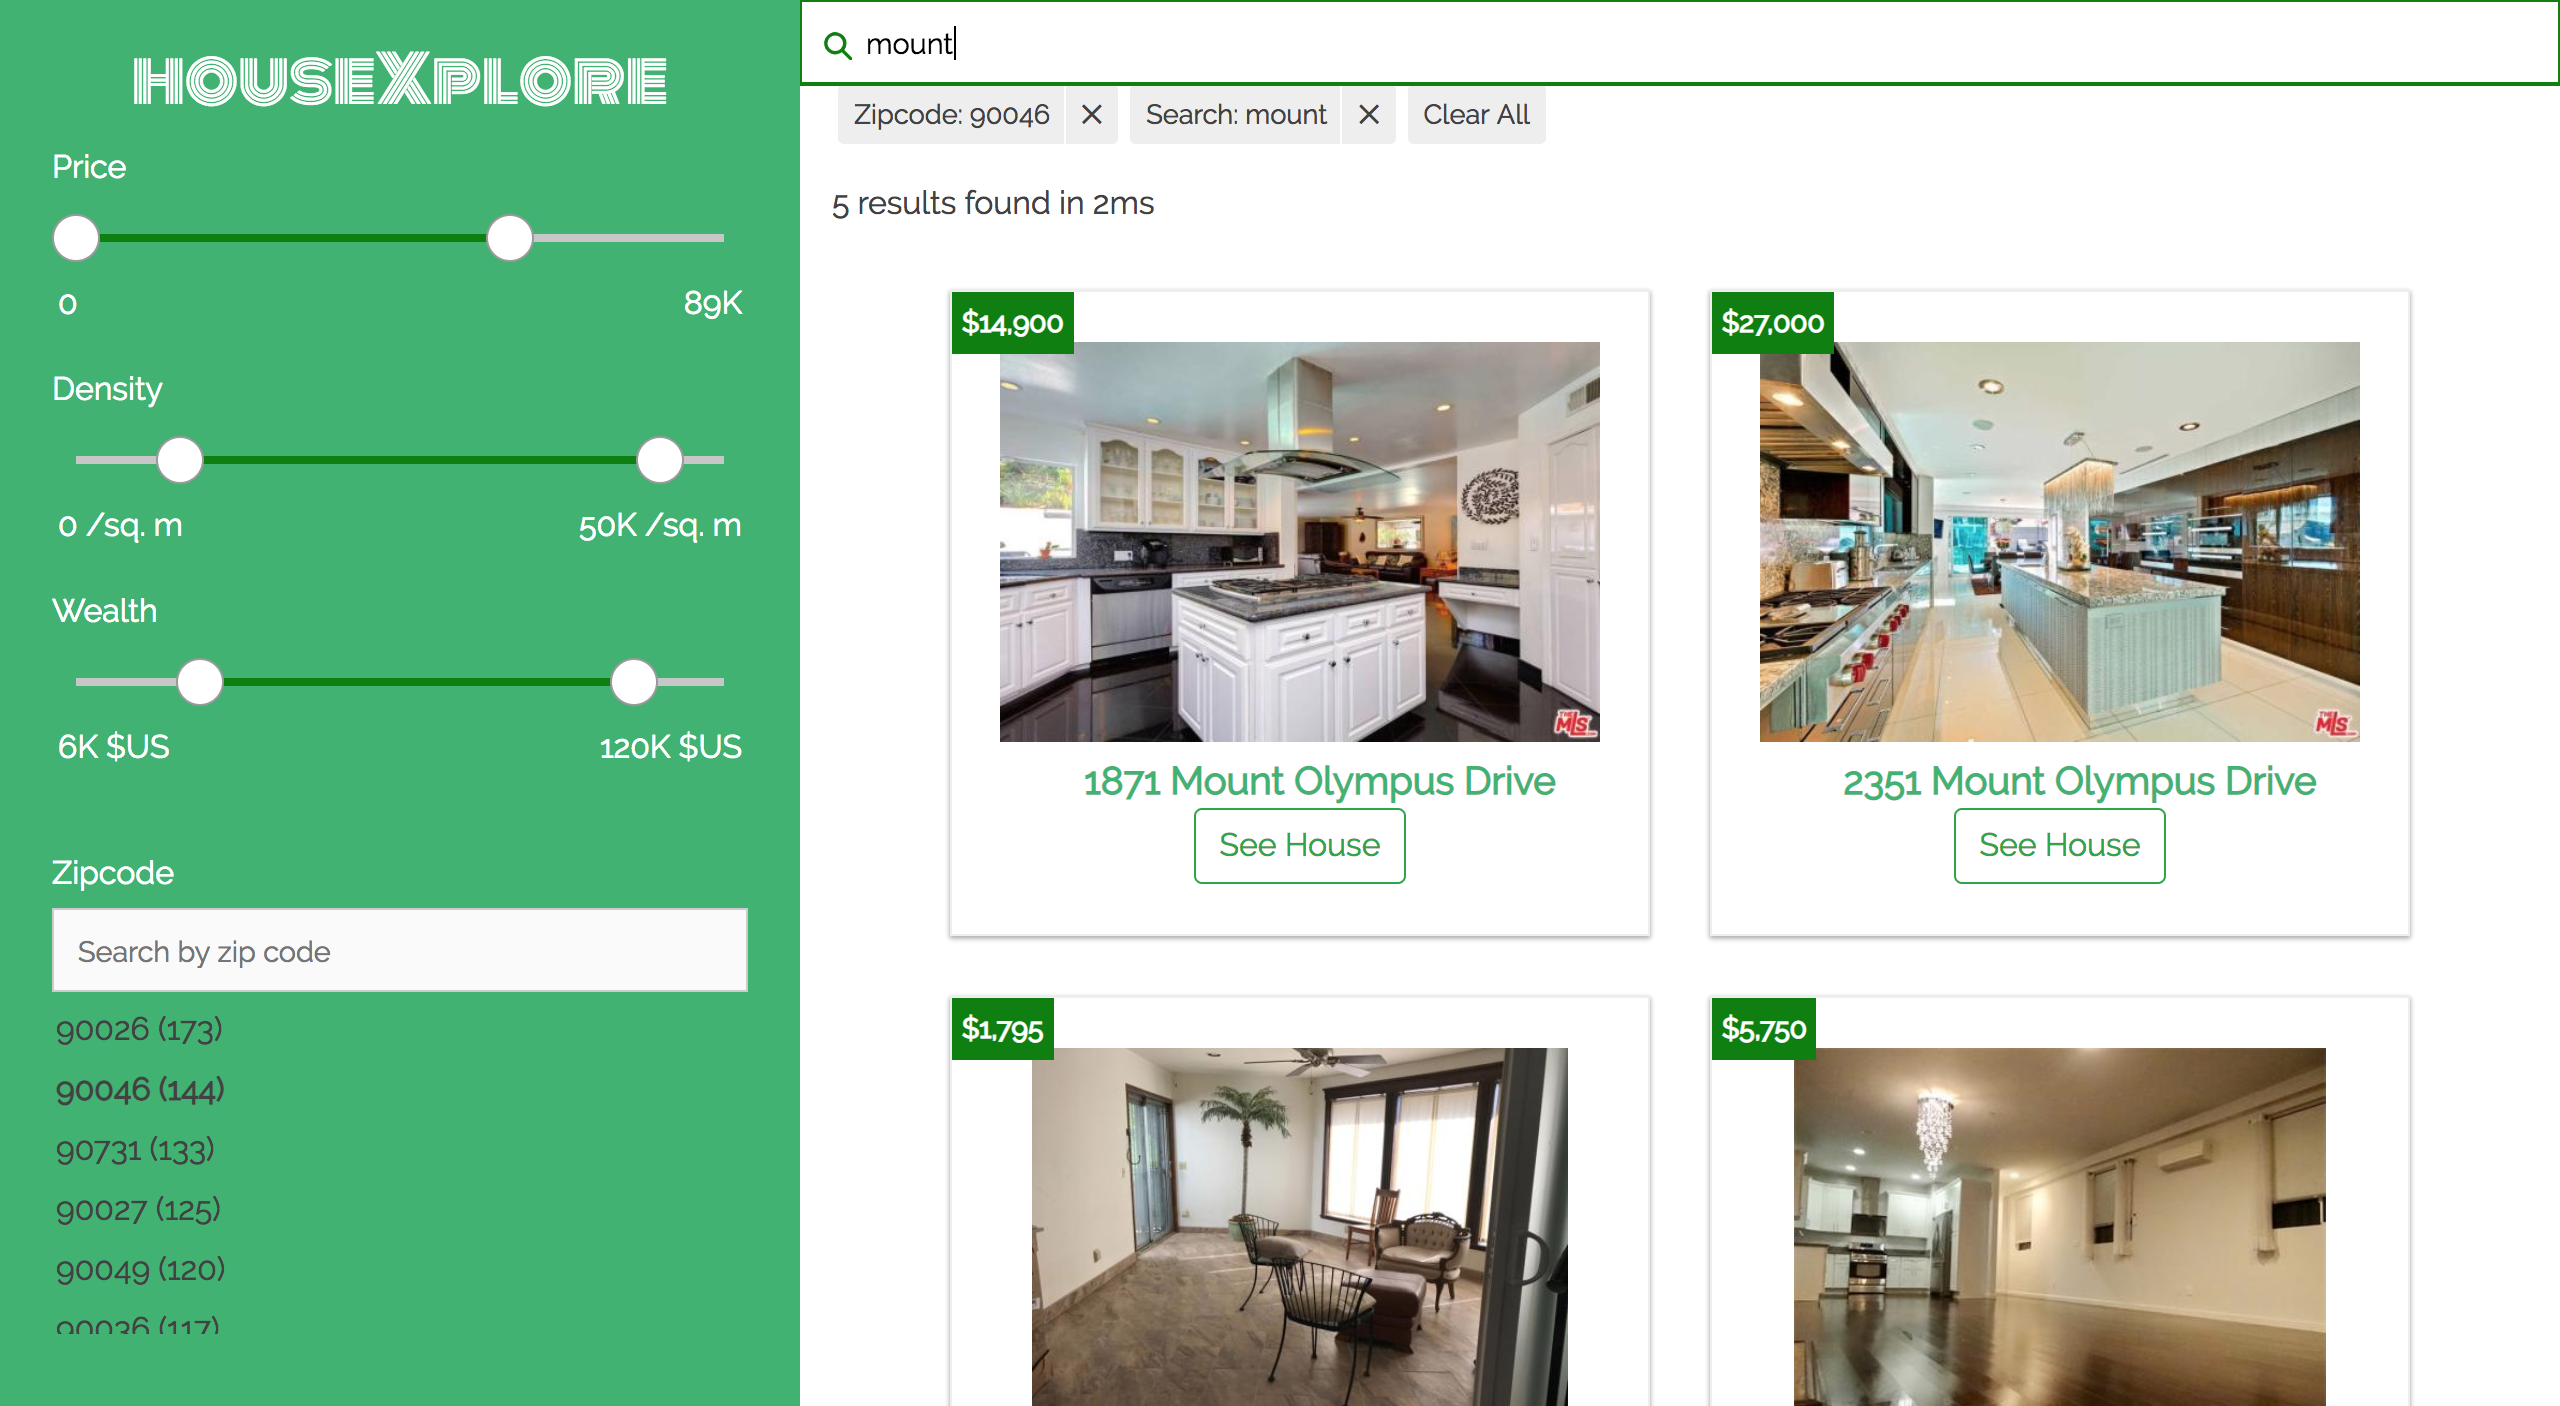Select zipcode 90027 (125)
2560x1406 pixels.
(138, 1209)
